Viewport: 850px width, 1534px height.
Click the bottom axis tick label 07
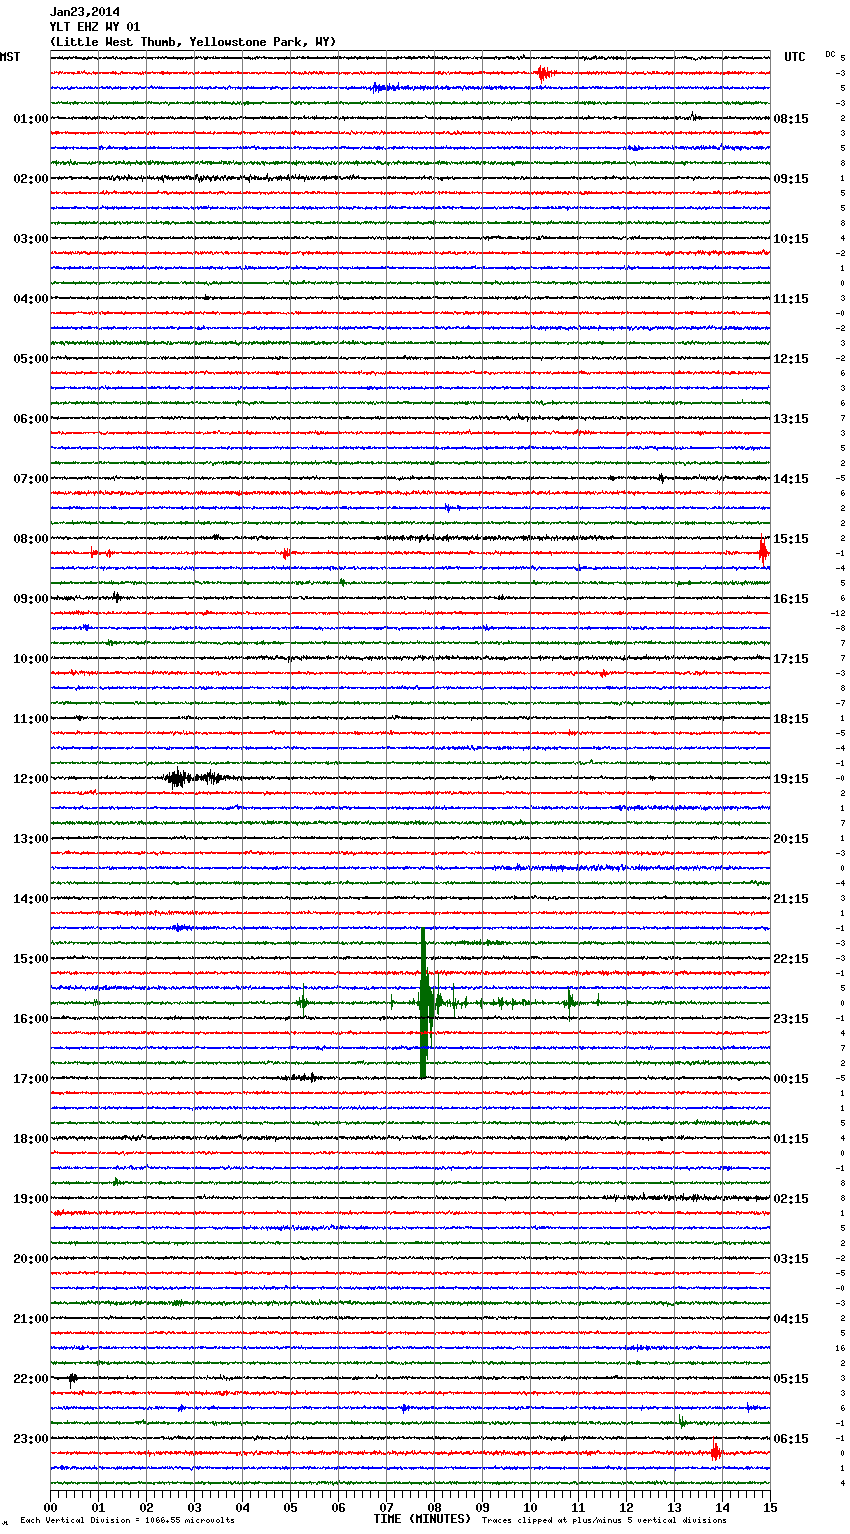(x=387, y=1507)
